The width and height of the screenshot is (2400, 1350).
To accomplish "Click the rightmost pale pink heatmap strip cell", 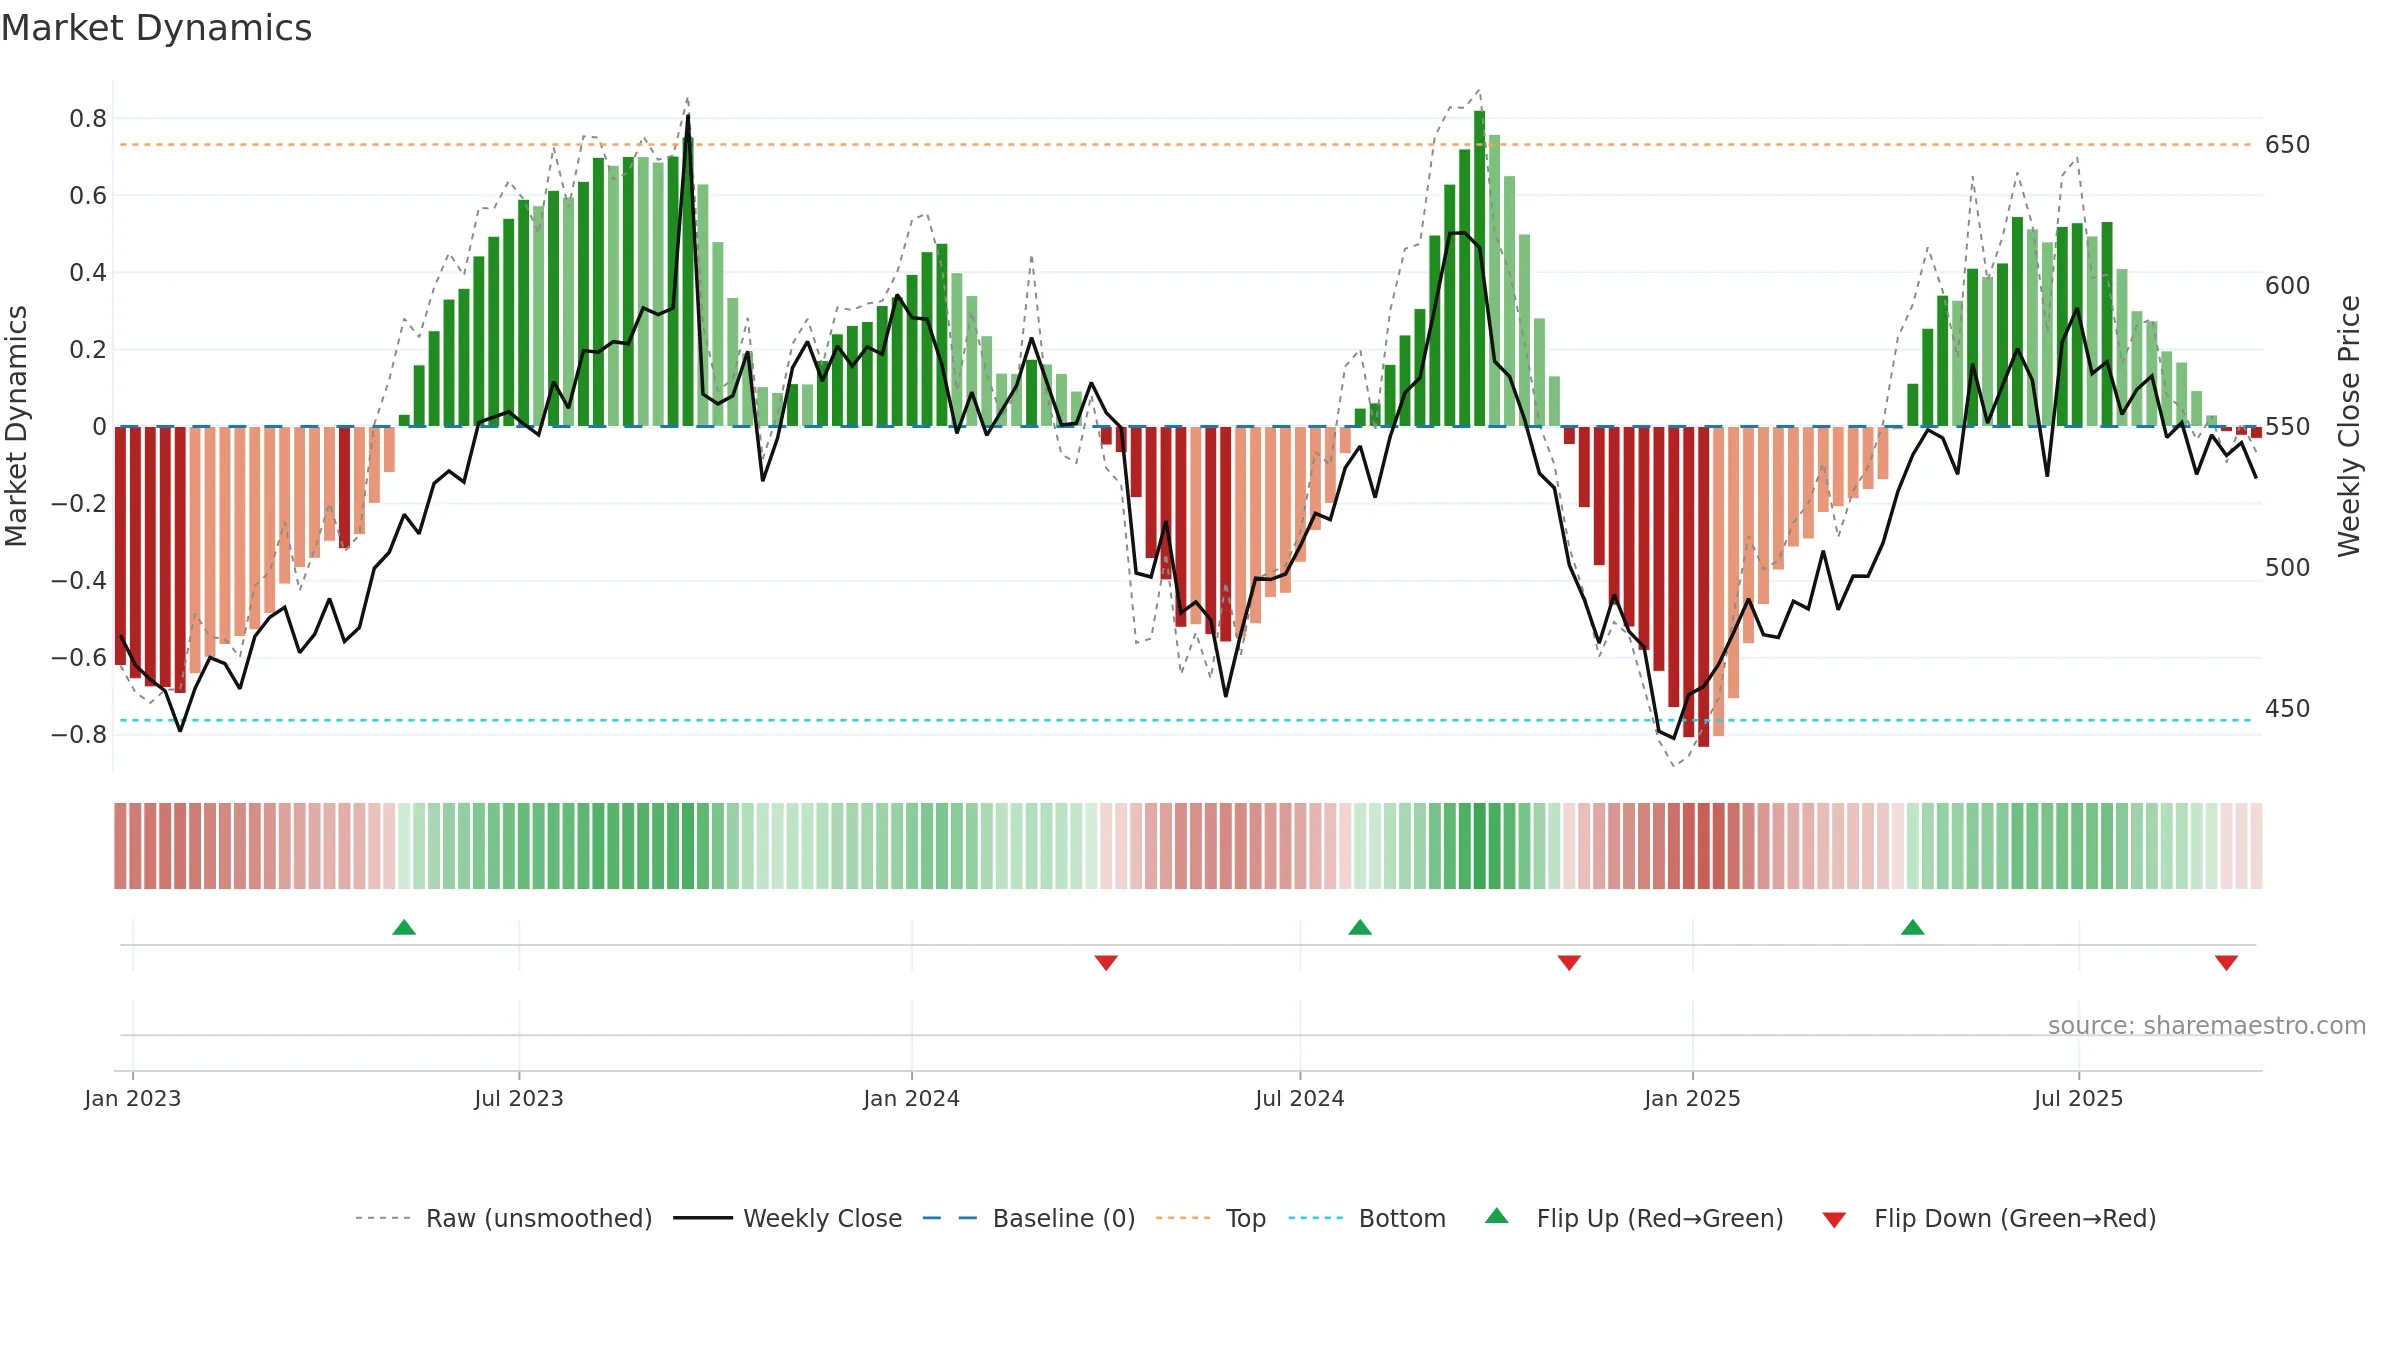I will click(2256, 846).
